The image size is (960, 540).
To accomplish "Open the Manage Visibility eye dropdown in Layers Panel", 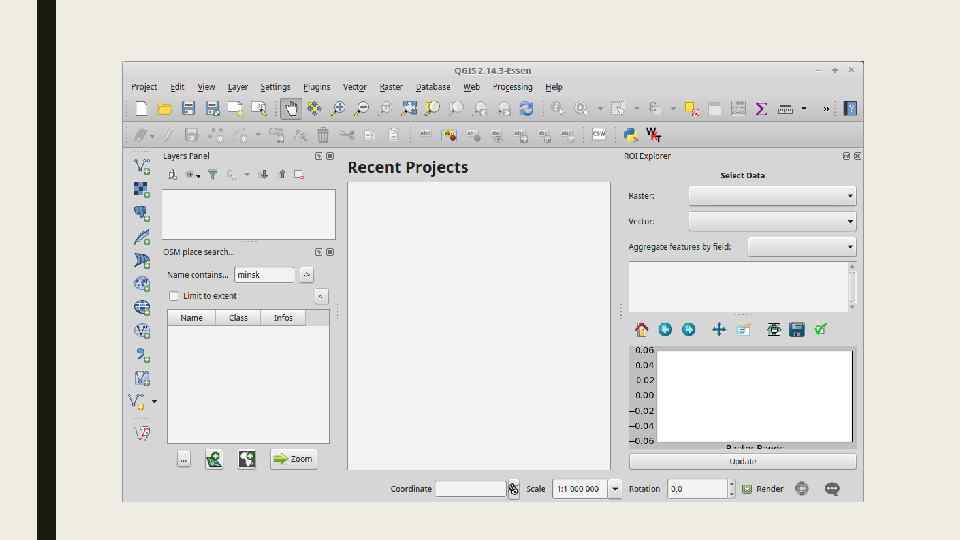I will 193,174.
